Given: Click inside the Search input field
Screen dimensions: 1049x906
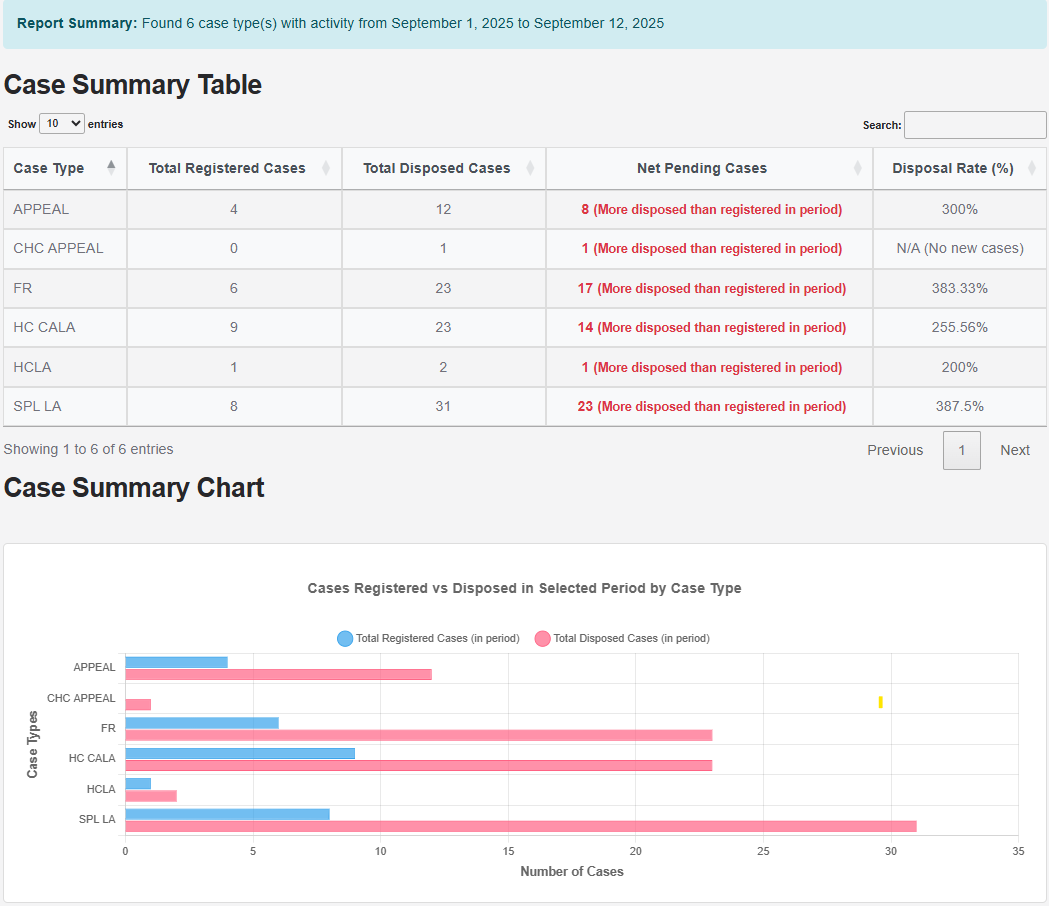Looking at the screenshot, I should click(974, 125).
